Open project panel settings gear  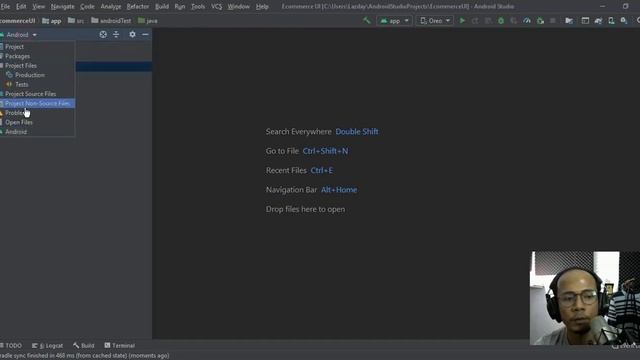tap(132, 35)
